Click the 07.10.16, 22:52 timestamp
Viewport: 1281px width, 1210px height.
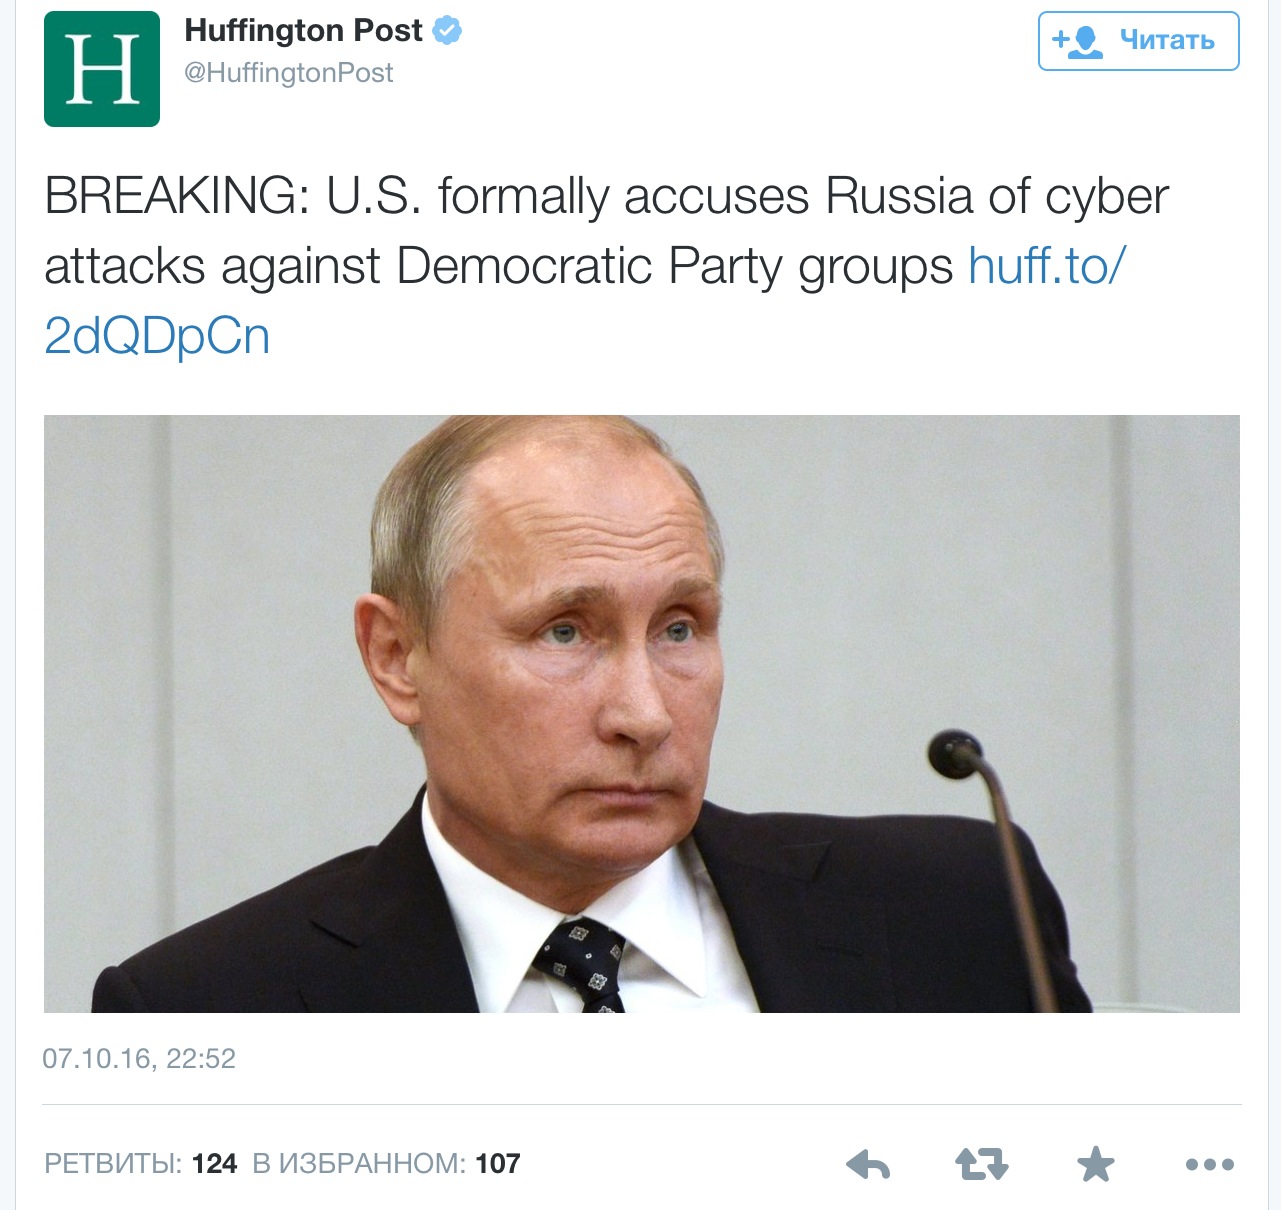[139, 1059]
